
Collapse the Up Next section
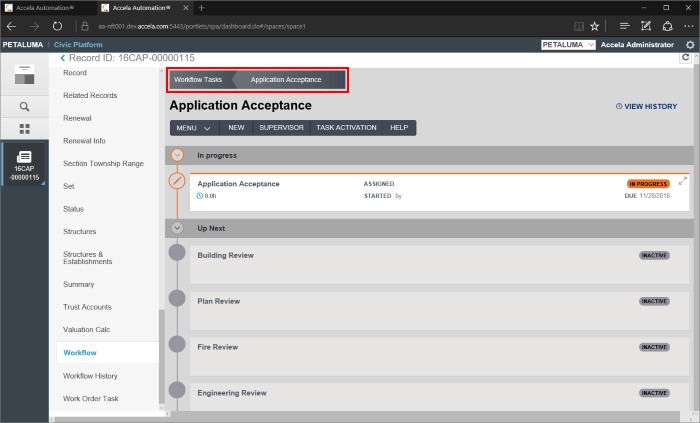[177, 228]
